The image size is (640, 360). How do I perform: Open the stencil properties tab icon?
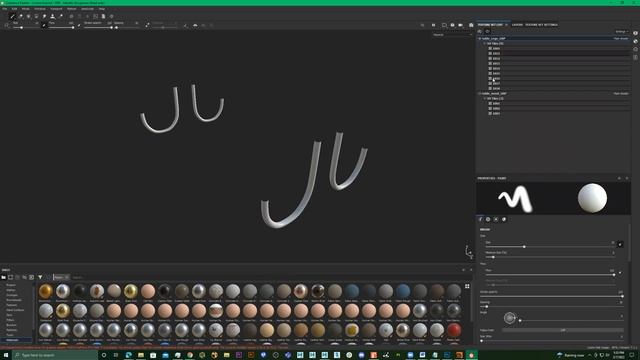click(496, 219)
